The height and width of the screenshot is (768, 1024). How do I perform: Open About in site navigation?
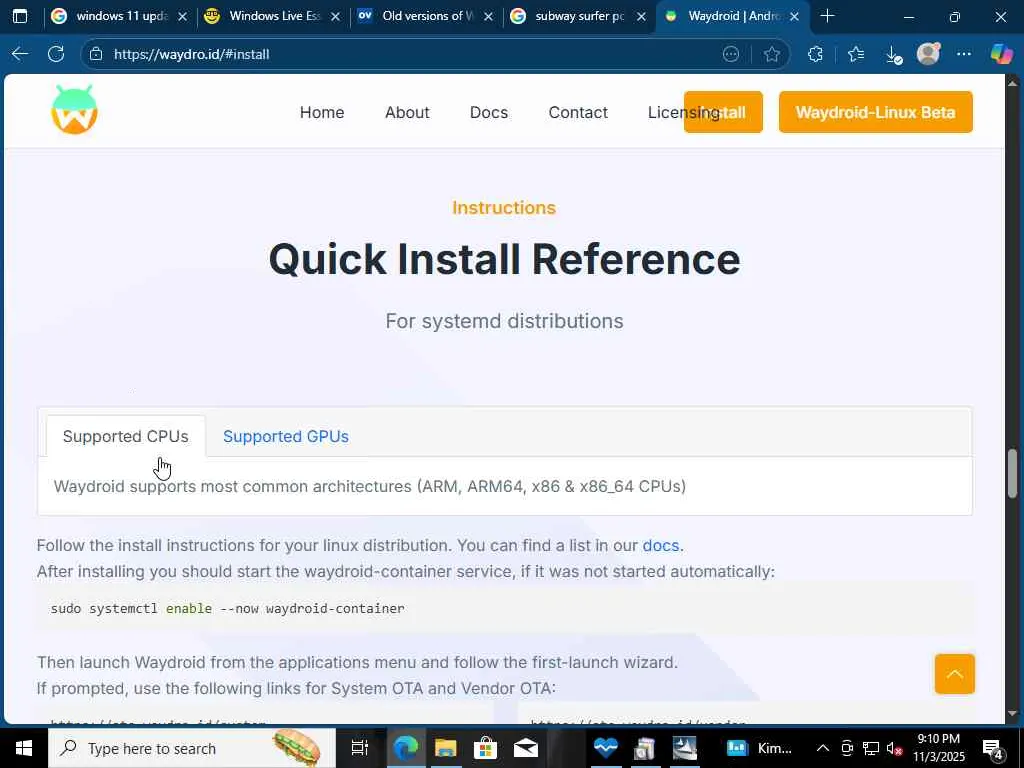407,112
